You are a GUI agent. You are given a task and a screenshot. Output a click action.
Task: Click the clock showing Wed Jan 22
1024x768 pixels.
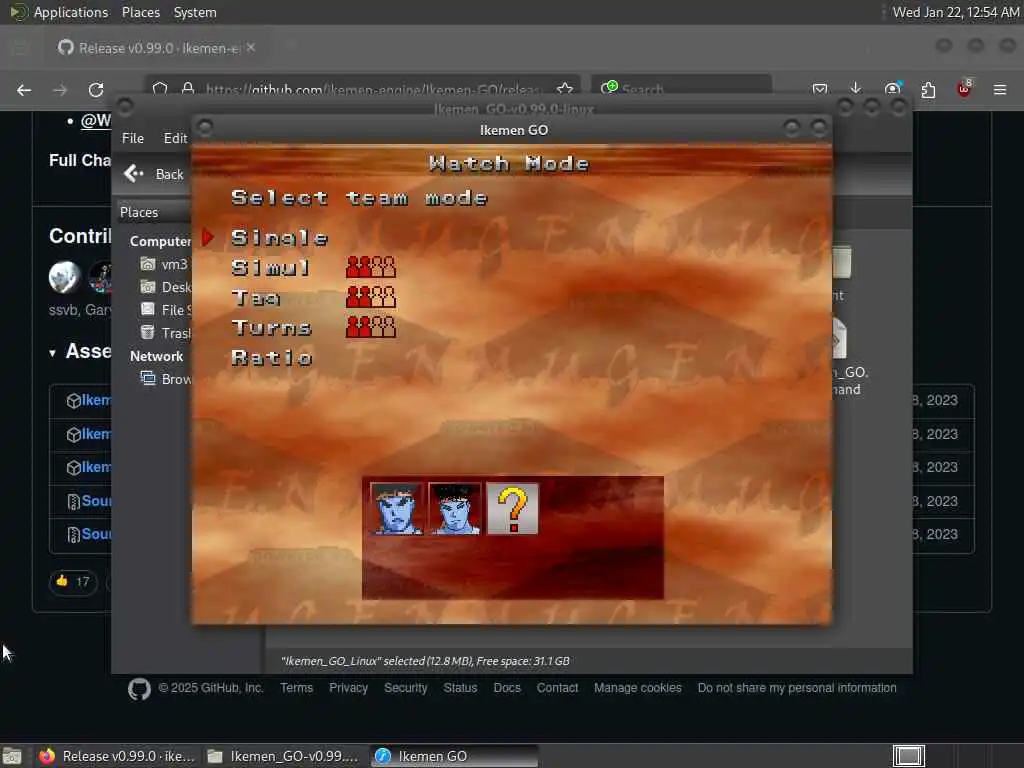pyautogui.click(x=955, y=12)
